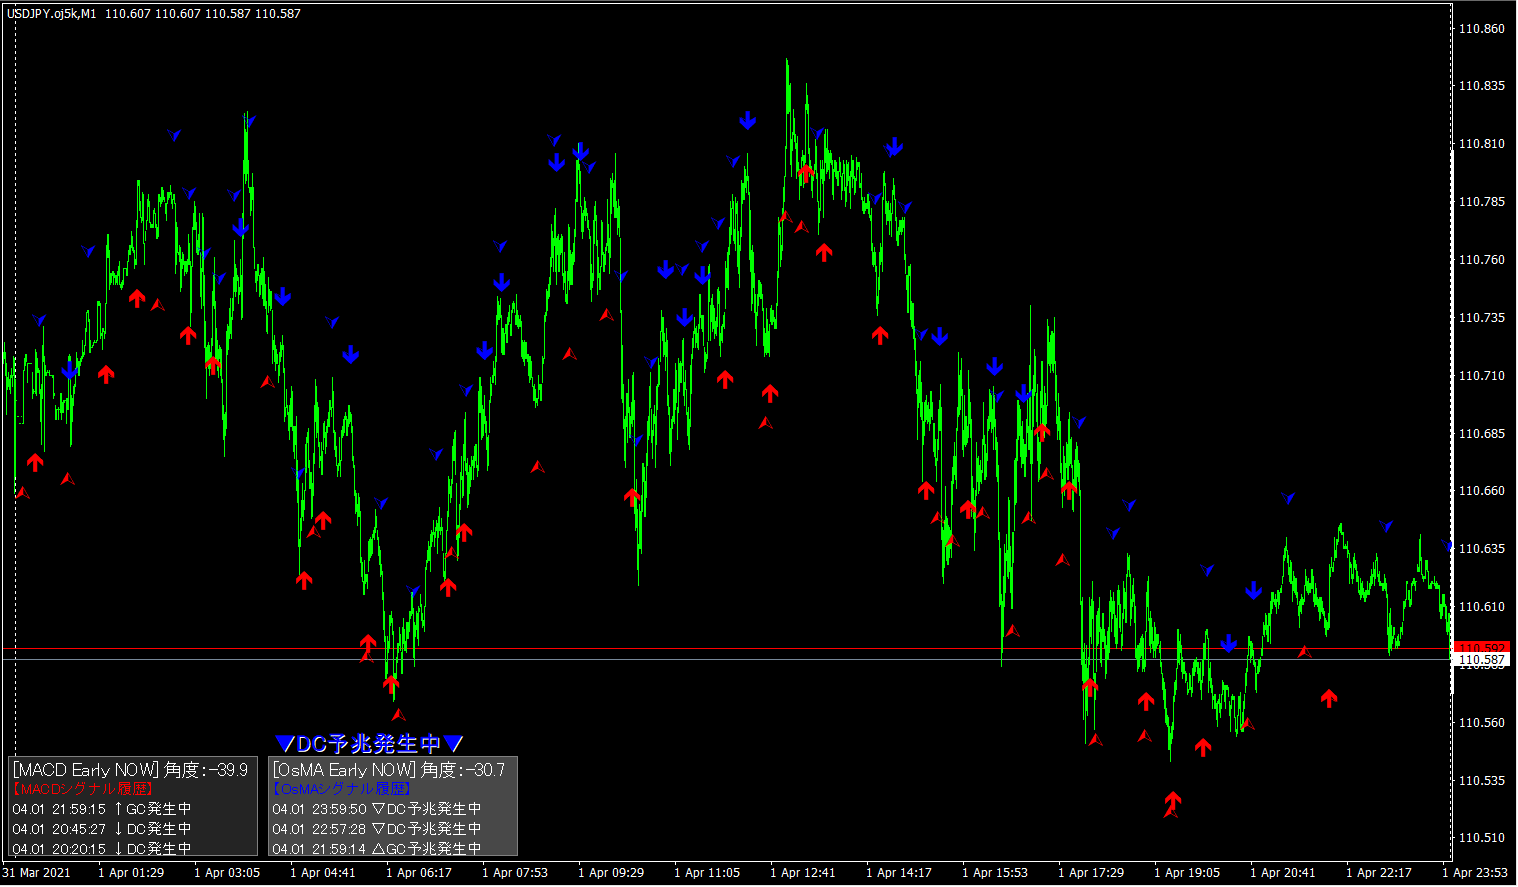Viewport: 1518px width, 887px height.
Task: Click the upward triangle on the 21:59:14 GC予兆発生中 row
Action: (378, 849)
